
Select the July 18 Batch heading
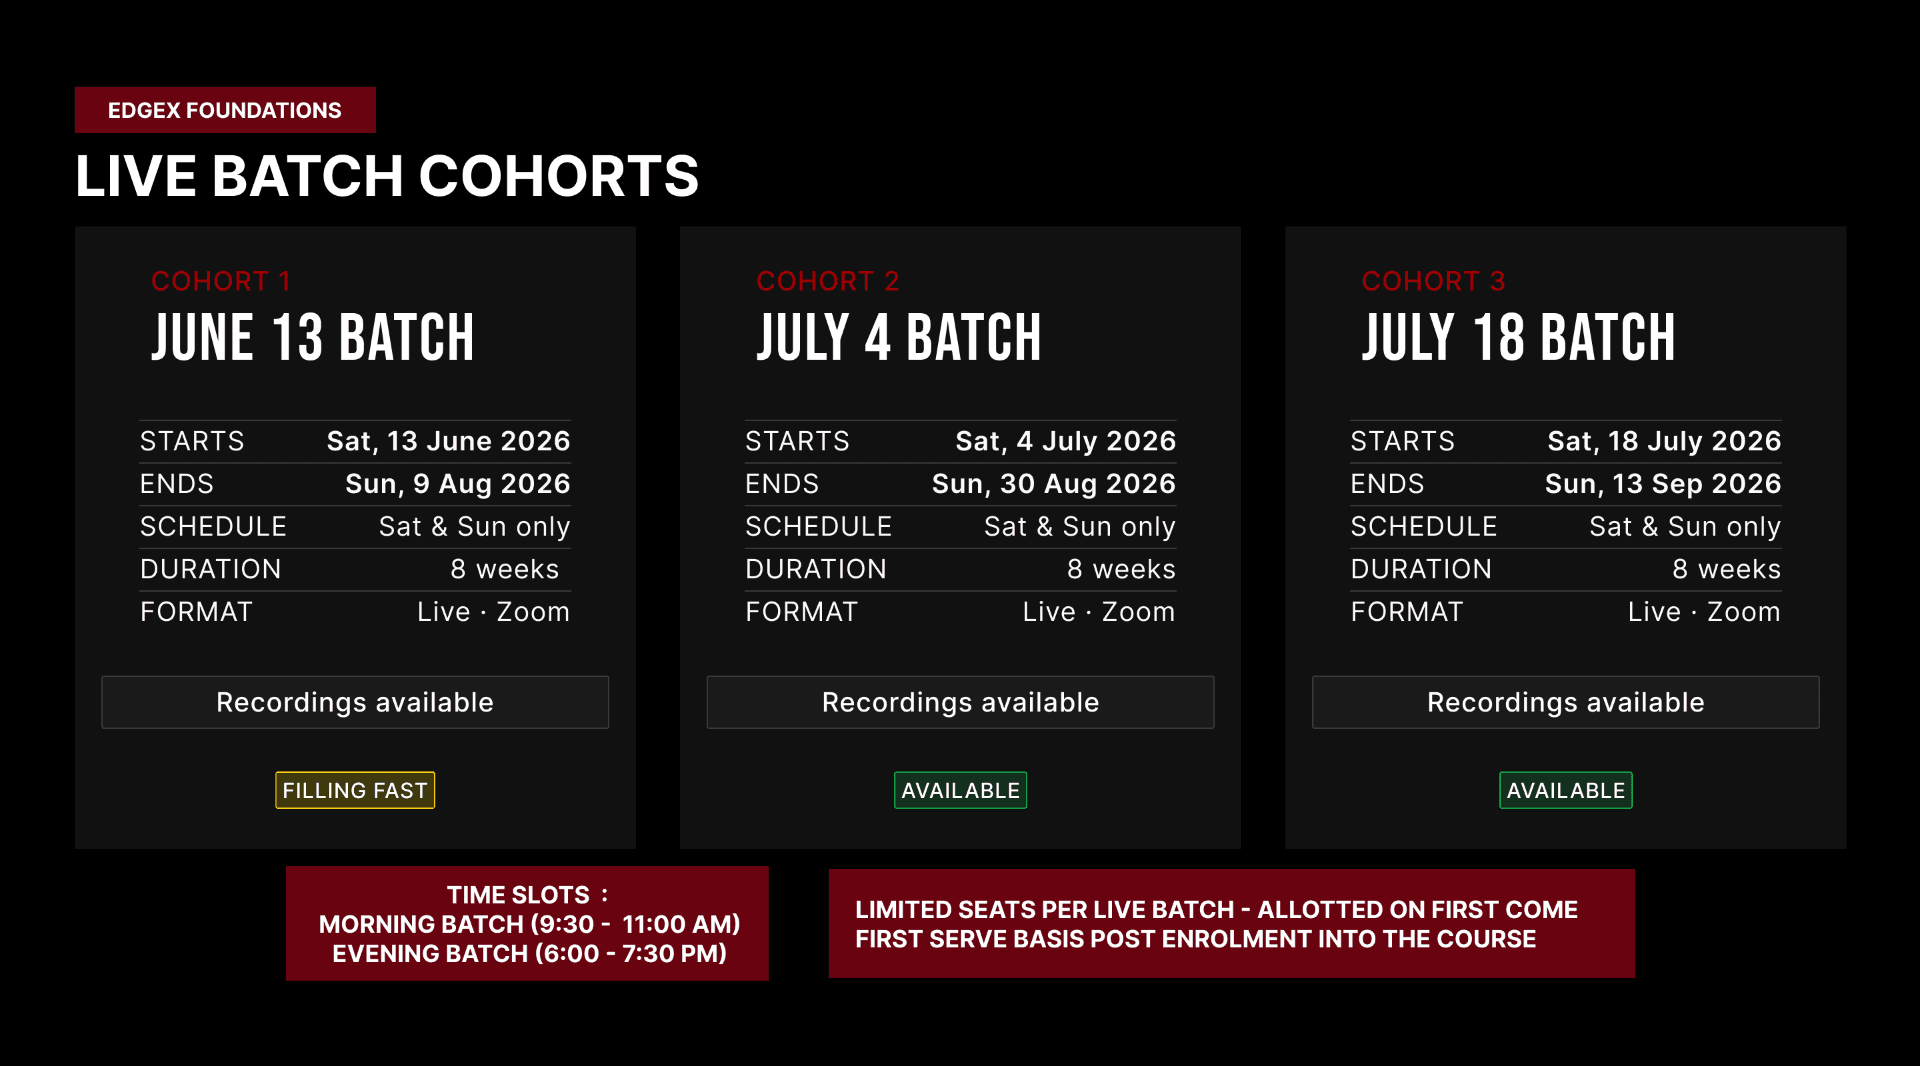point(1518,338)
